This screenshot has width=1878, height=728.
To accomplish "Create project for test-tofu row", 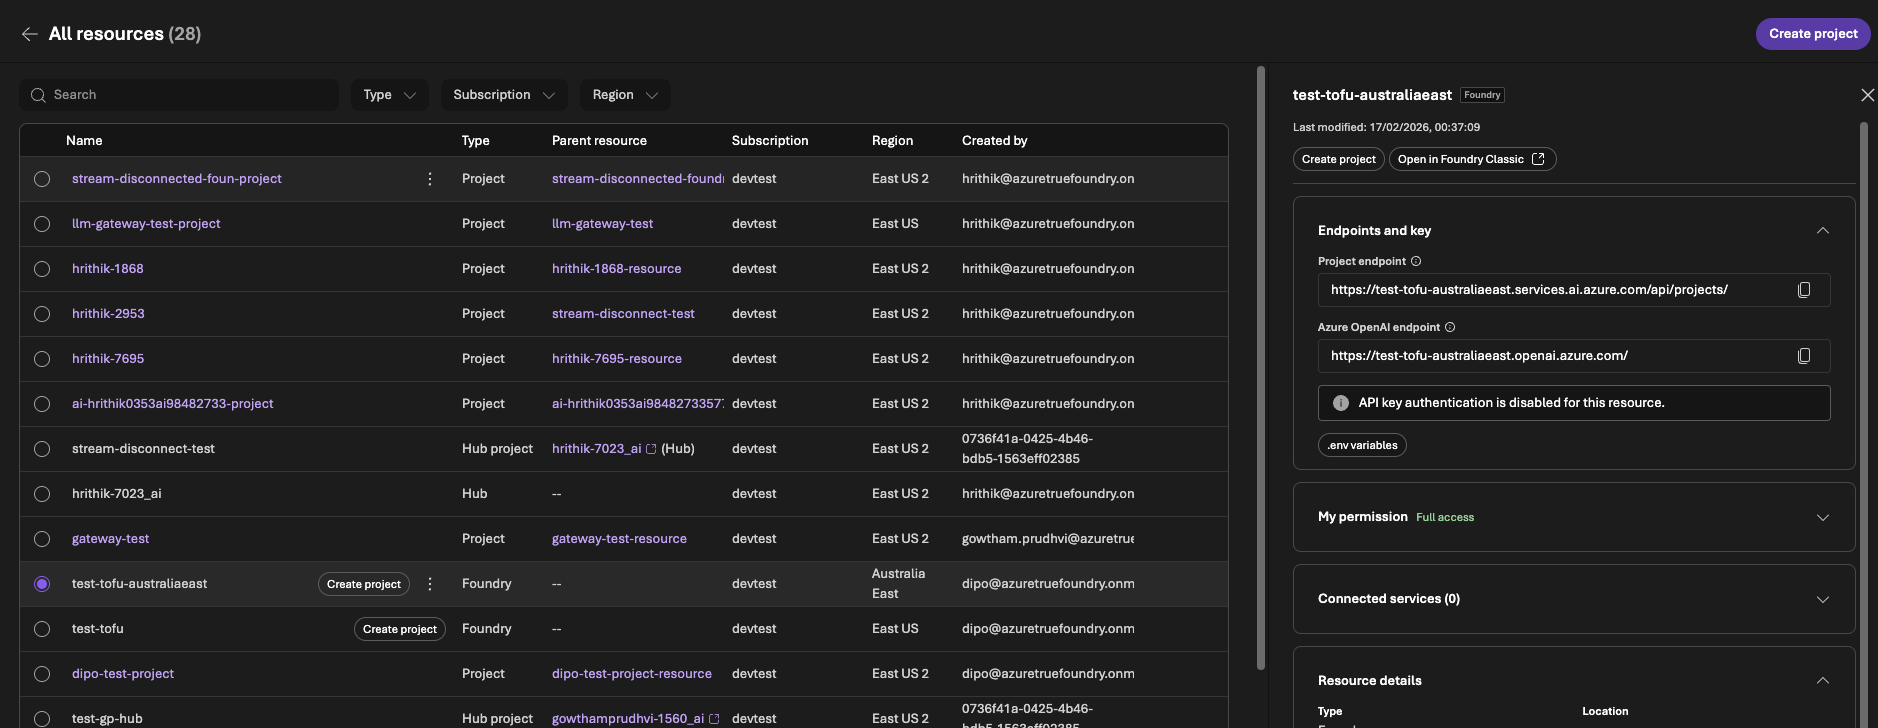I will [x=400, y=629].
